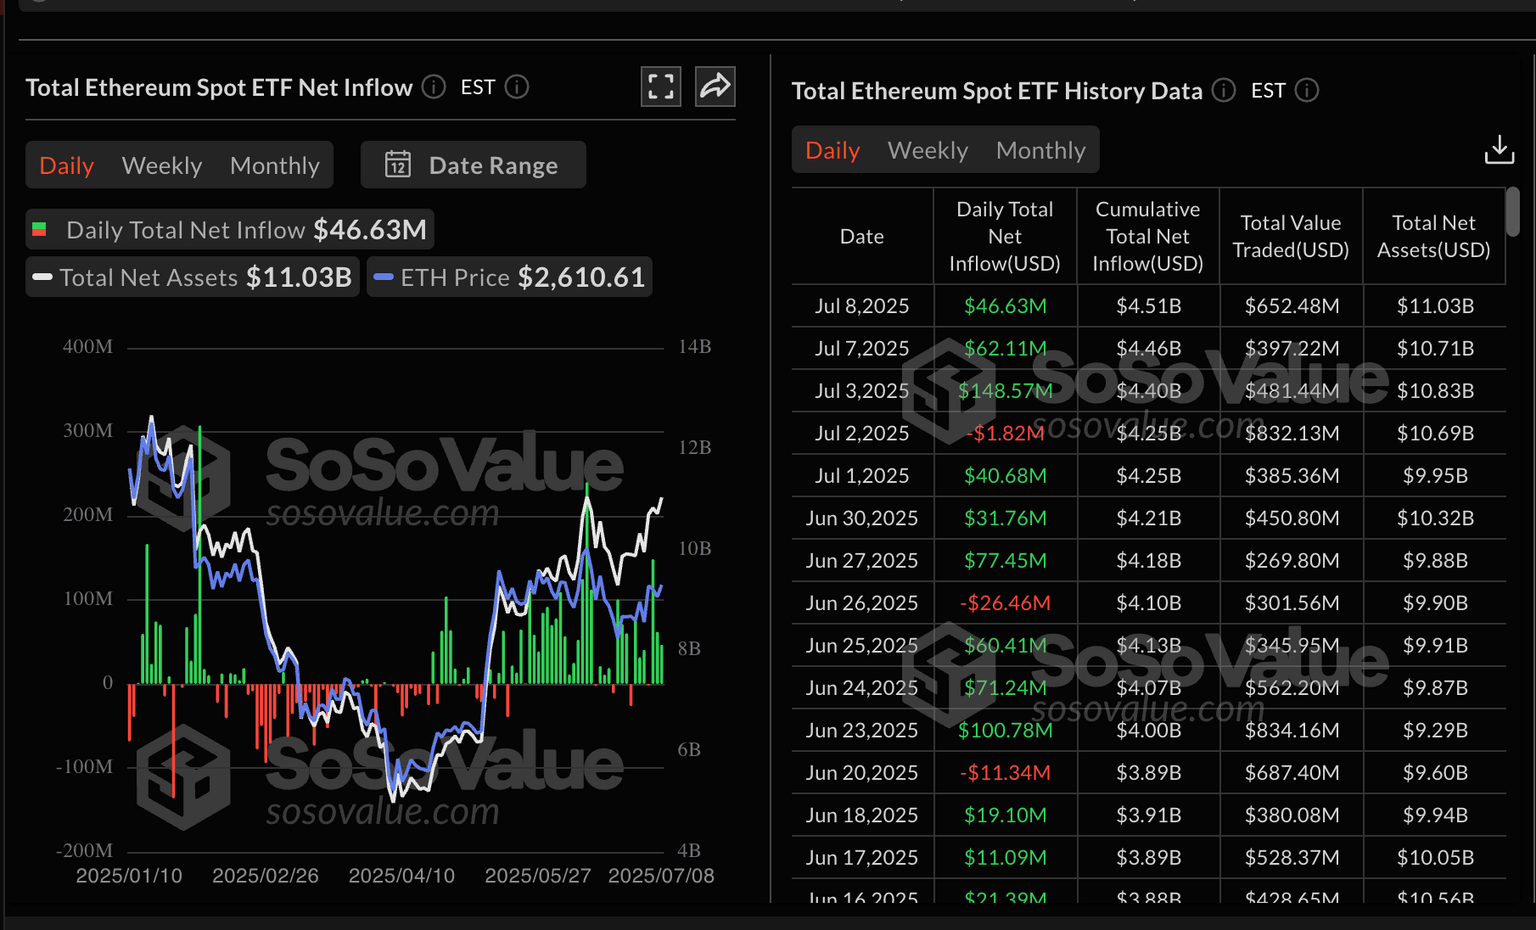
Task: Click $10.71B total net assets cell
Action: [1434, 348]
